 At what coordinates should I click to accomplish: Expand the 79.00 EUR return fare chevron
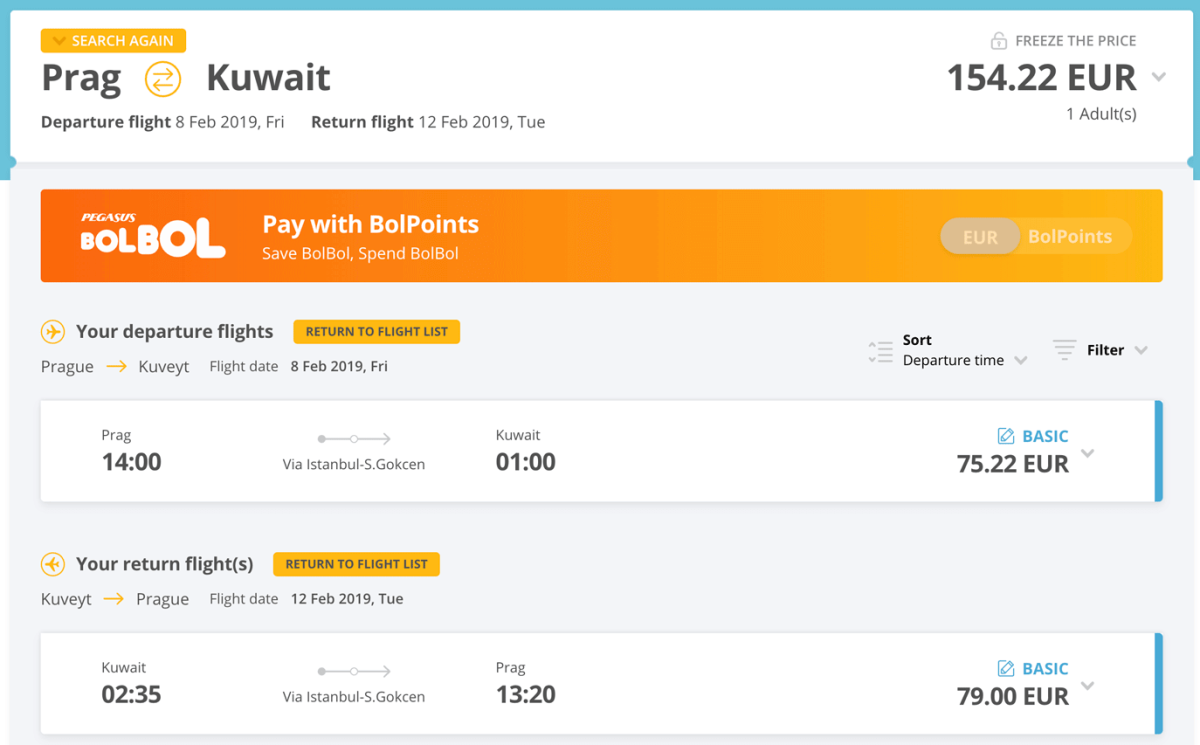click(x=1088, y=686)
